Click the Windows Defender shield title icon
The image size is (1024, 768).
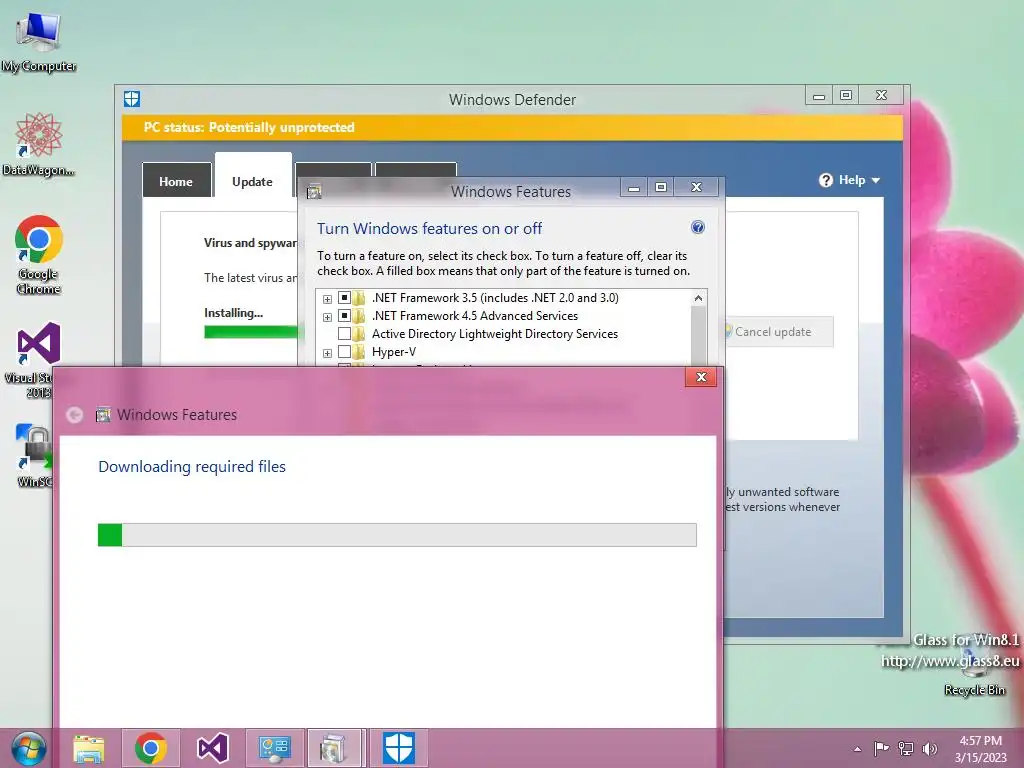pos(132,99)
